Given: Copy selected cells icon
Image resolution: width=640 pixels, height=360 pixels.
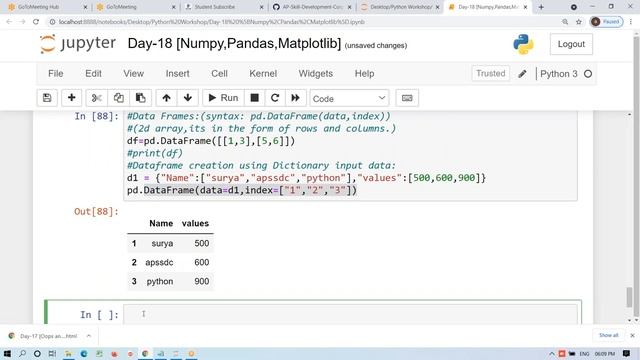Looking at the screenshot, I should 118,98.
